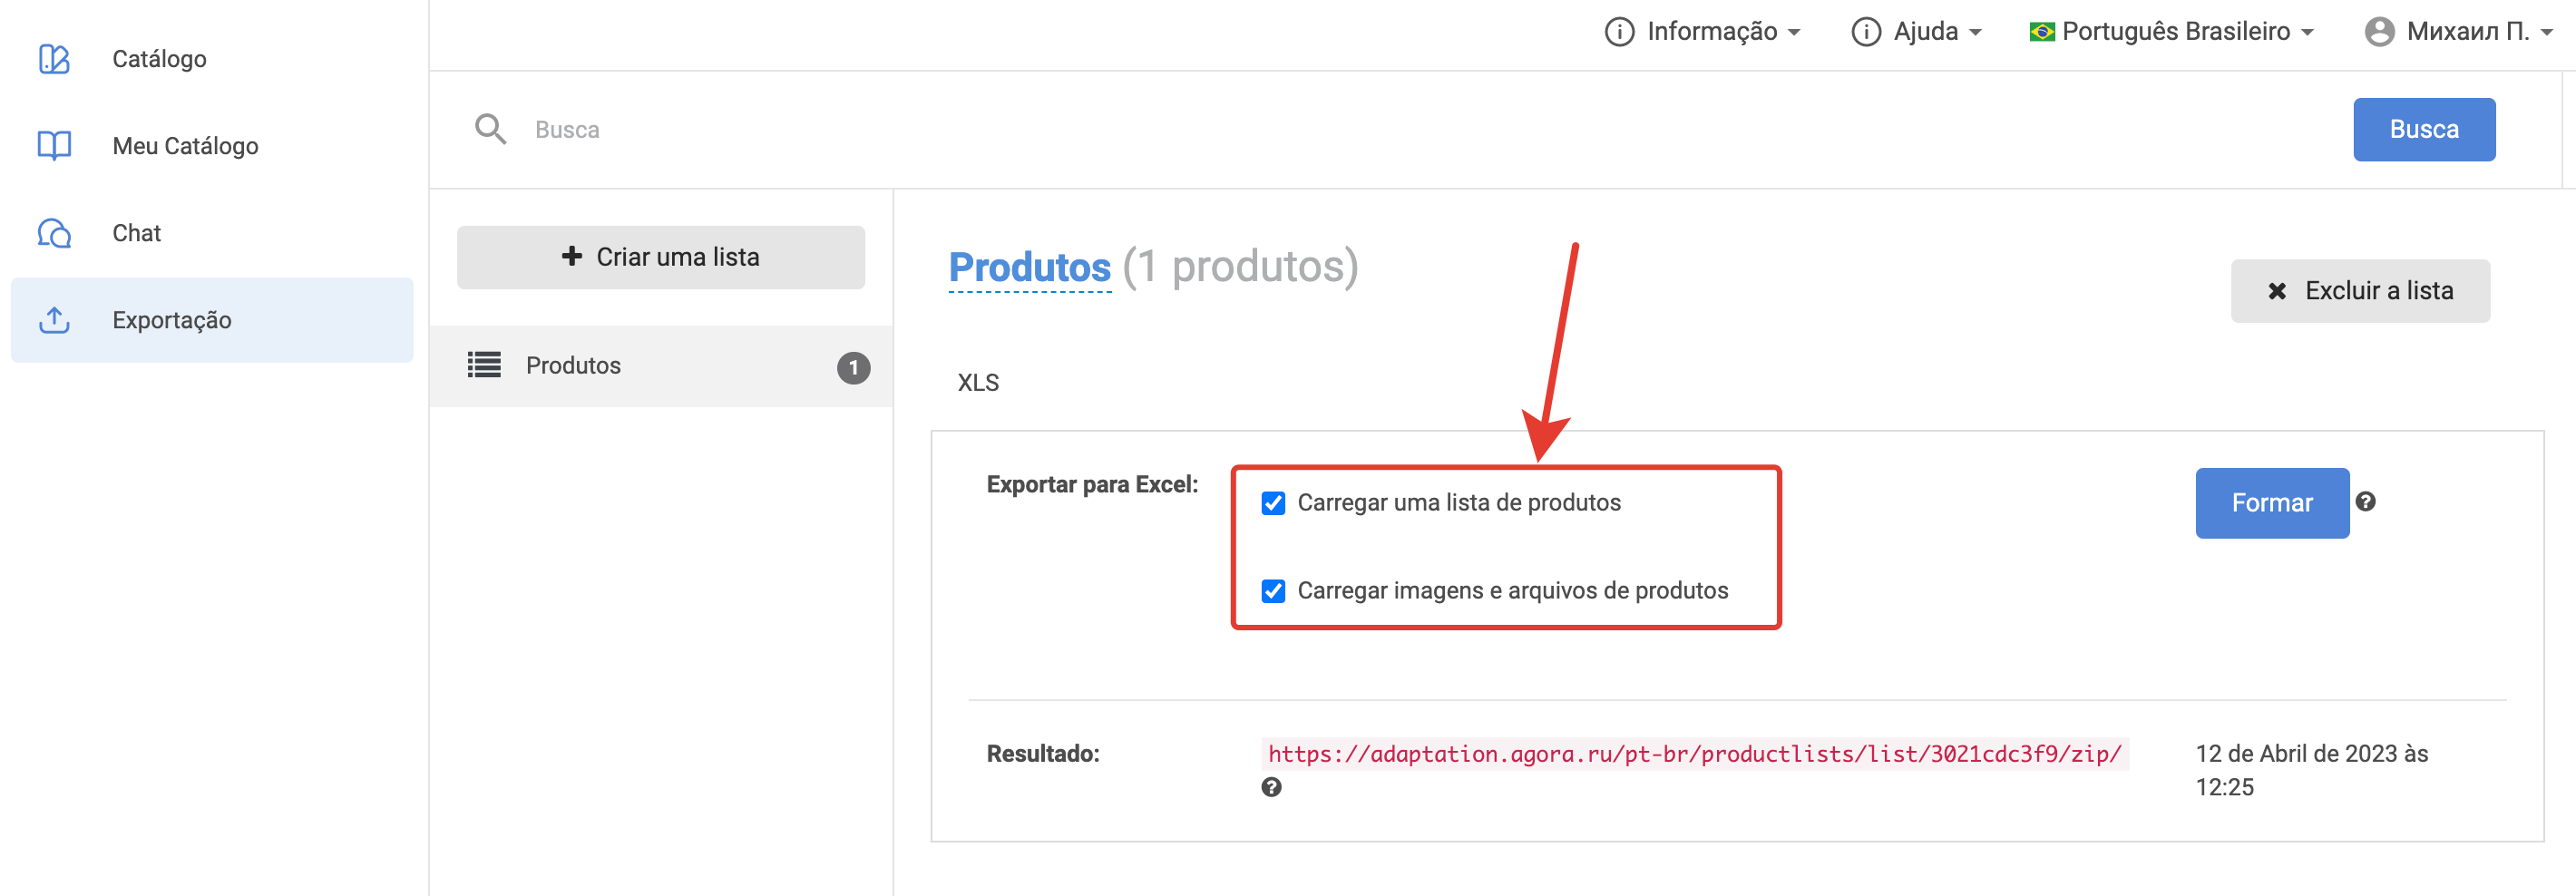Viewport: 2576px width, 896px height.
Task: Open the Catálogo sidebar icon
Action: [54, 59]
